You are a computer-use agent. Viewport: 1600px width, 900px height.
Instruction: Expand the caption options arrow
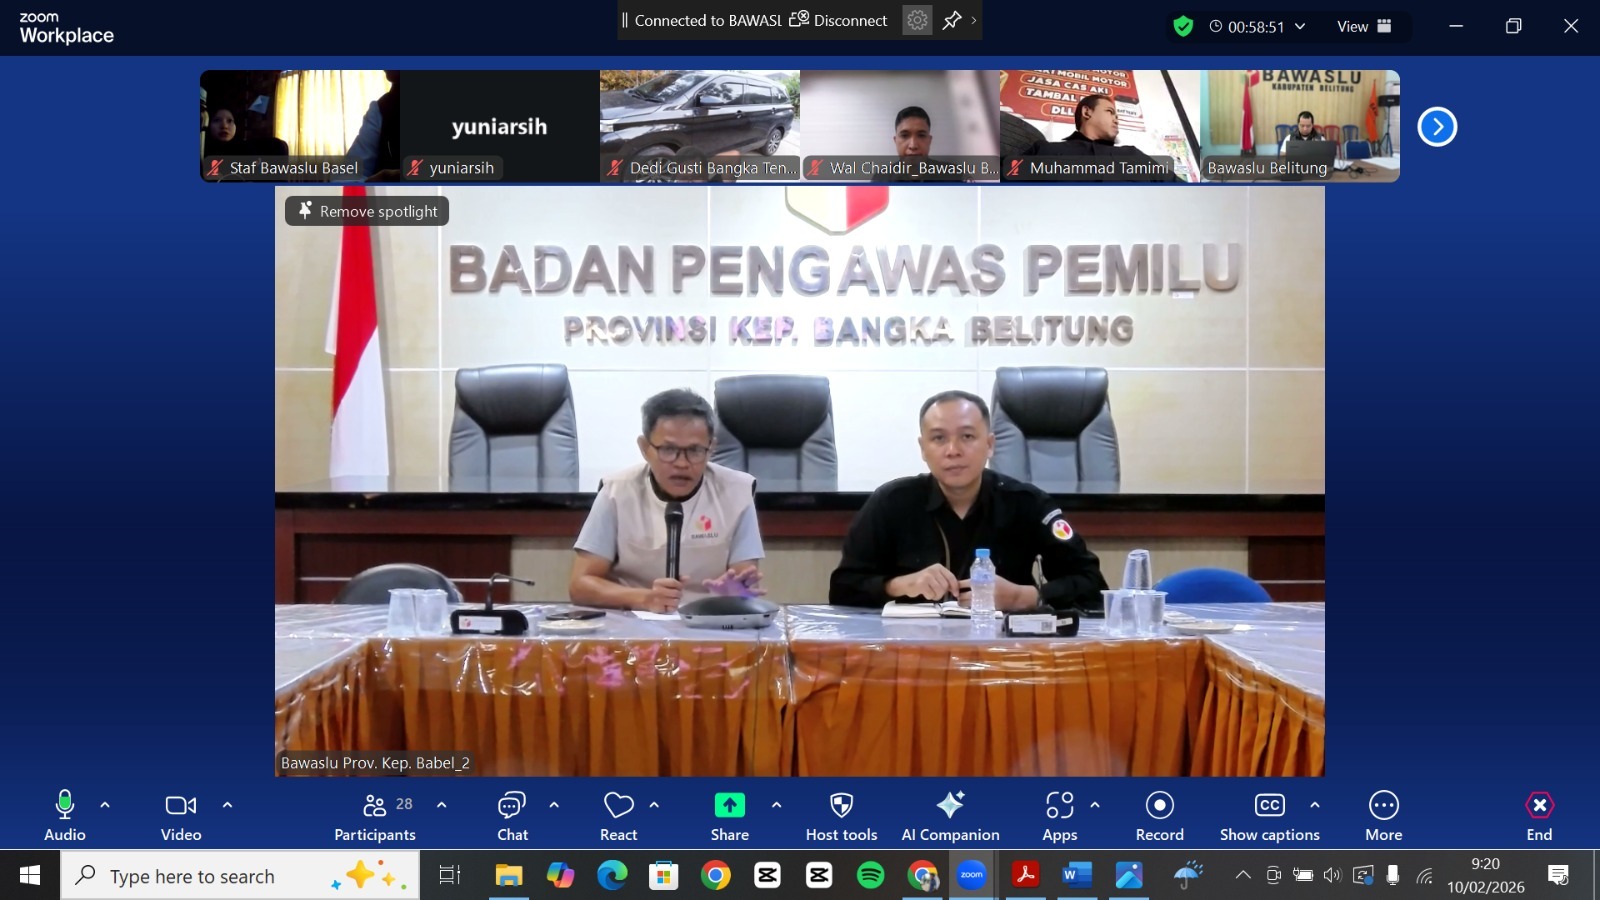pyautogui.click(x=1315, y=805)
